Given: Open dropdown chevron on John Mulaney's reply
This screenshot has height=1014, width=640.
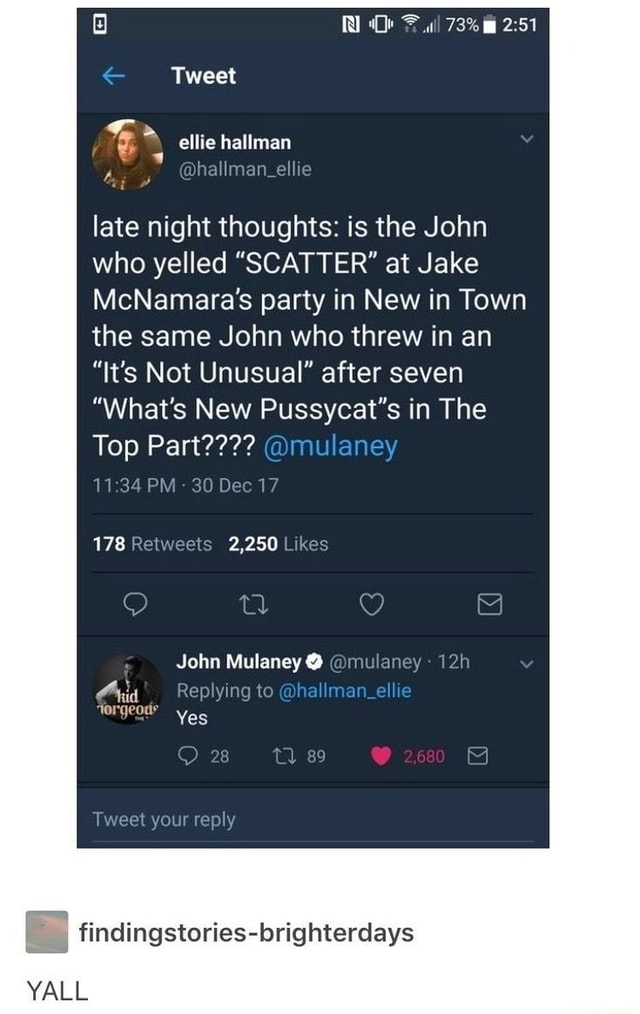Looking at the screenshot, I should 528,663.
